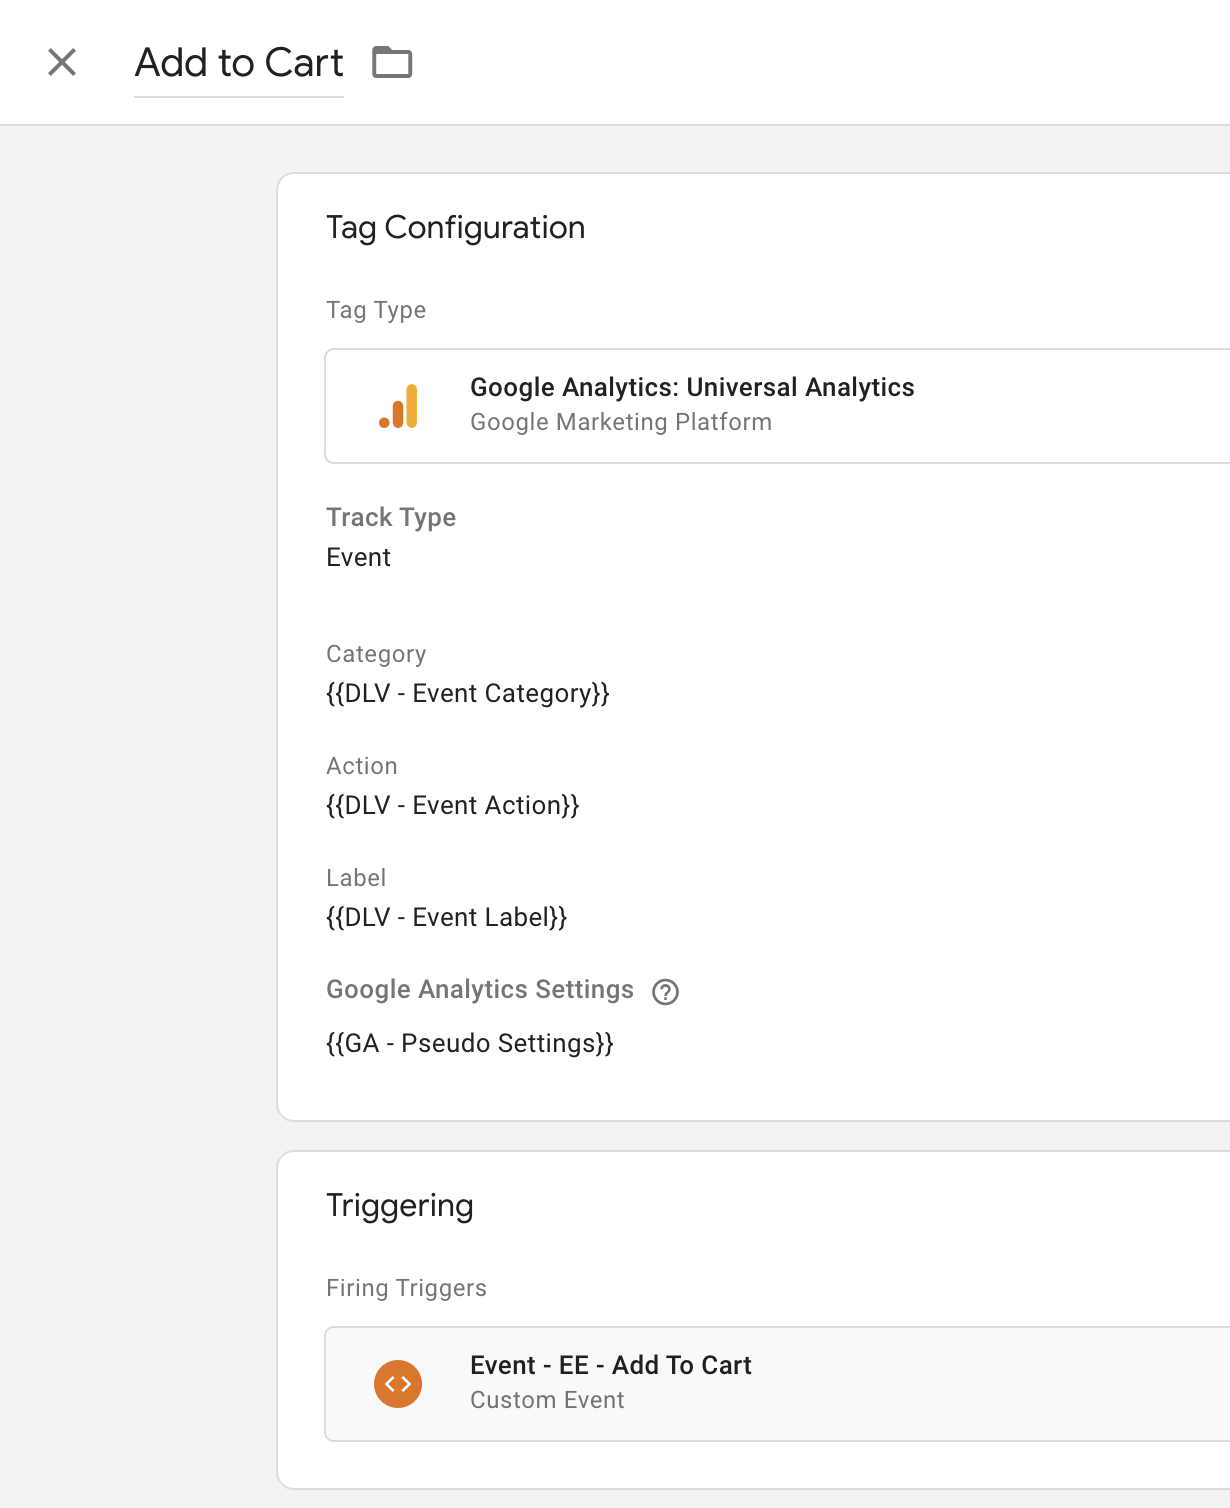Select the {{DLV - Event Action}} value
This screenshot has width=1230, height=1508.
[453, 805]
